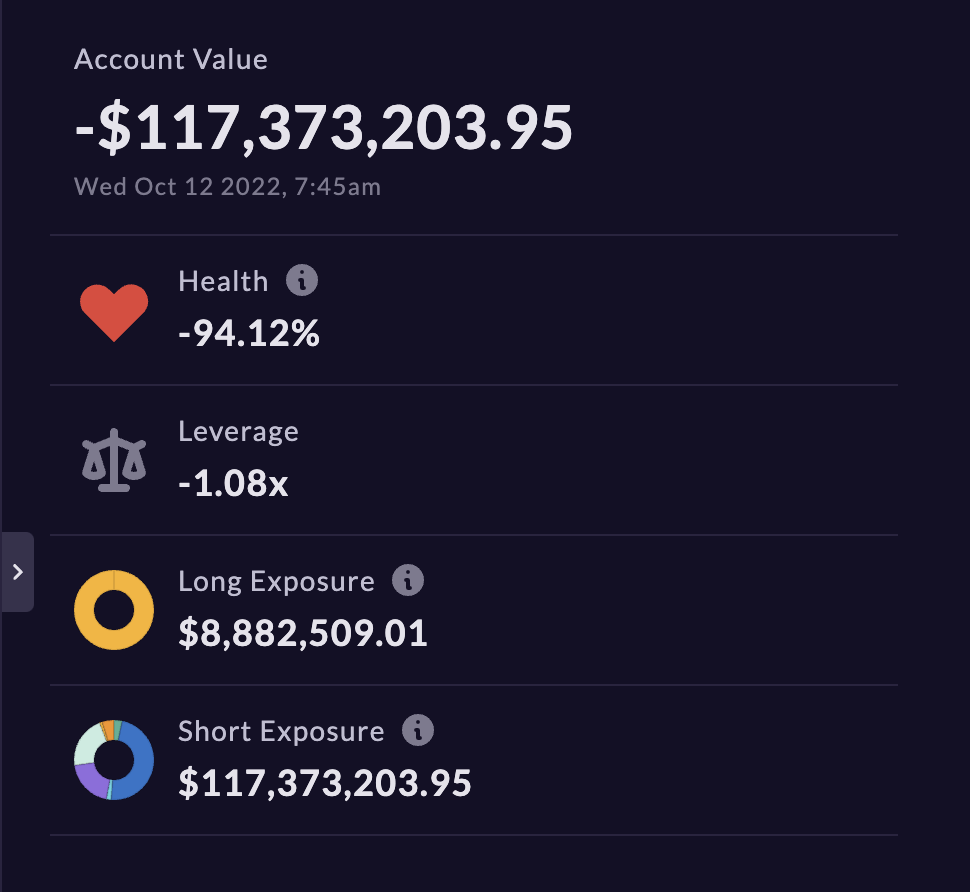Select the balance scale Leverage icon
Screen dimensions: 970x892
pos(114,460)
